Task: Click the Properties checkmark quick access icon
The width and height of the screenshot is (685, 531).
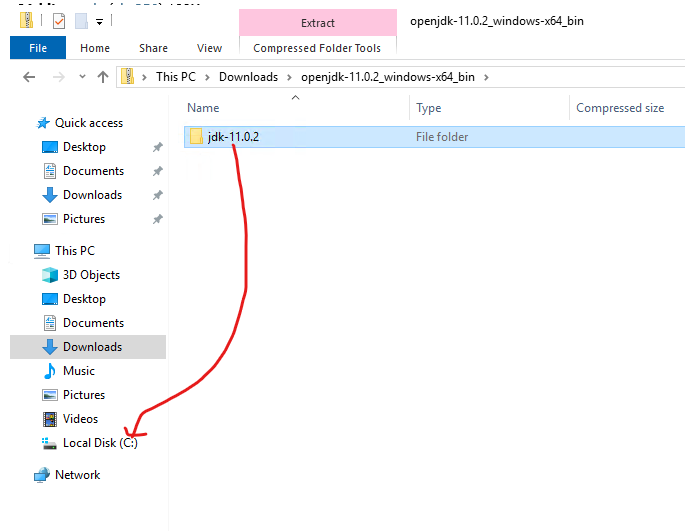Action: (x=59, y=21)
